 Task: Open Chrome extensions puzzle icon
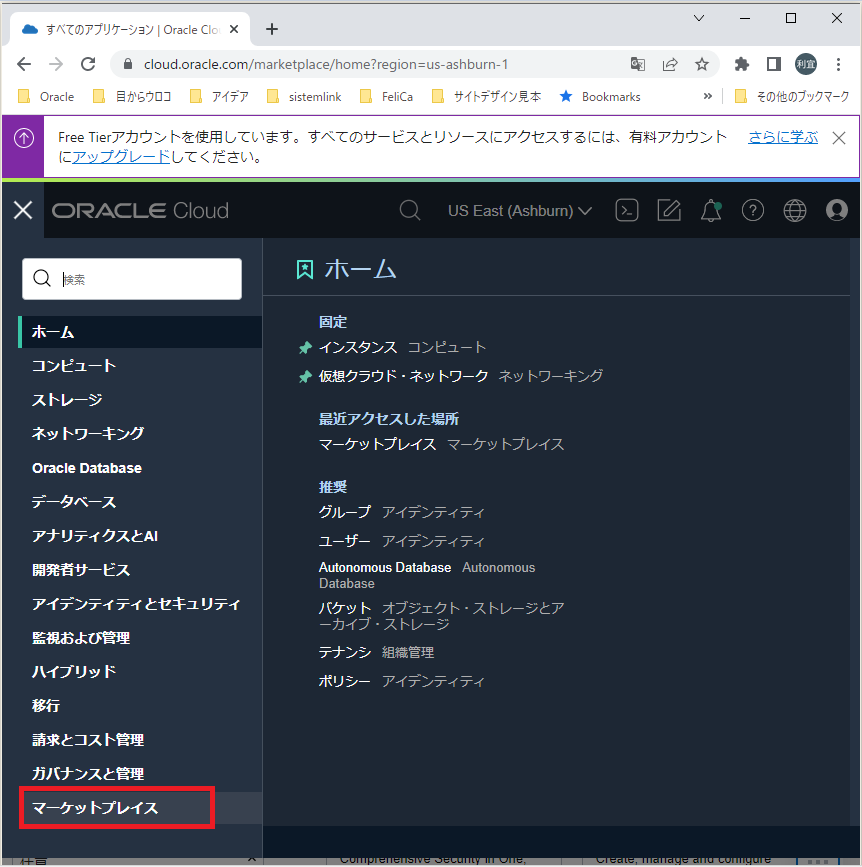tap(741, 64)
